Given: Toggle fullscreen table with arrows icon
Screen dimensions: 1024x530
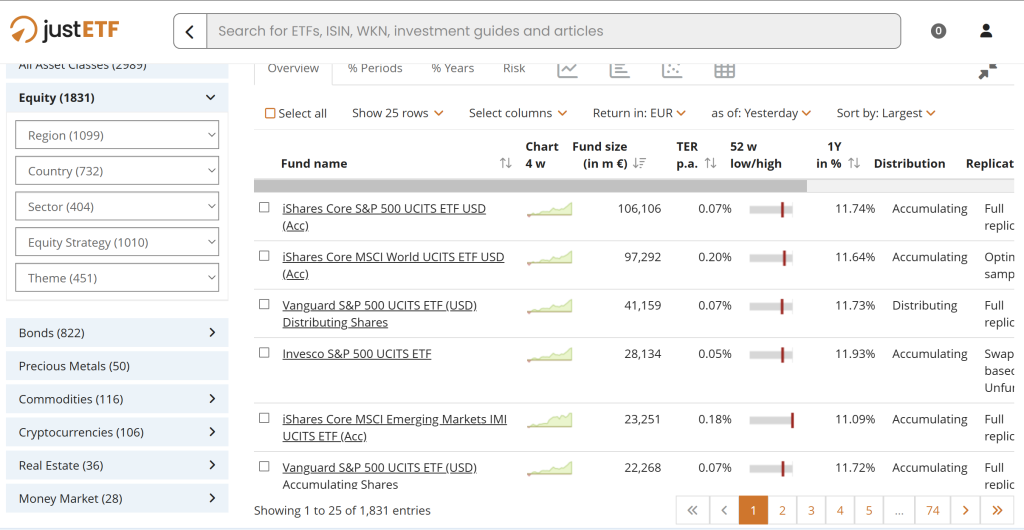Looking at the screenshot, I should [x=987, y=71].
